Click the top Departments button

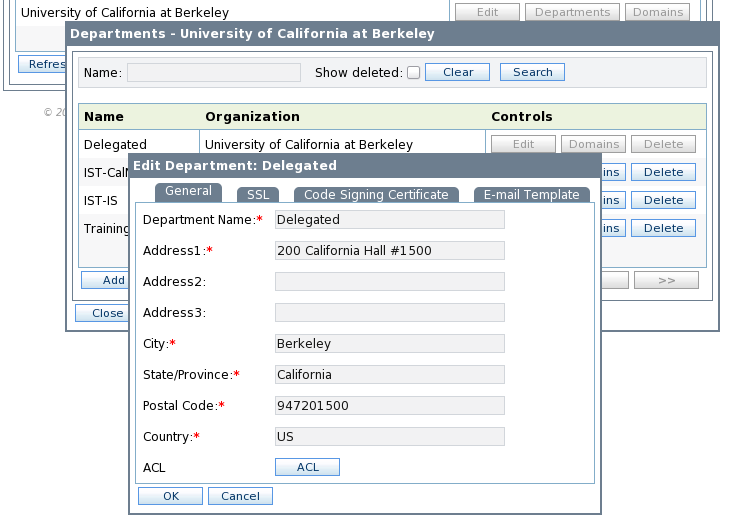pos(572,12)
